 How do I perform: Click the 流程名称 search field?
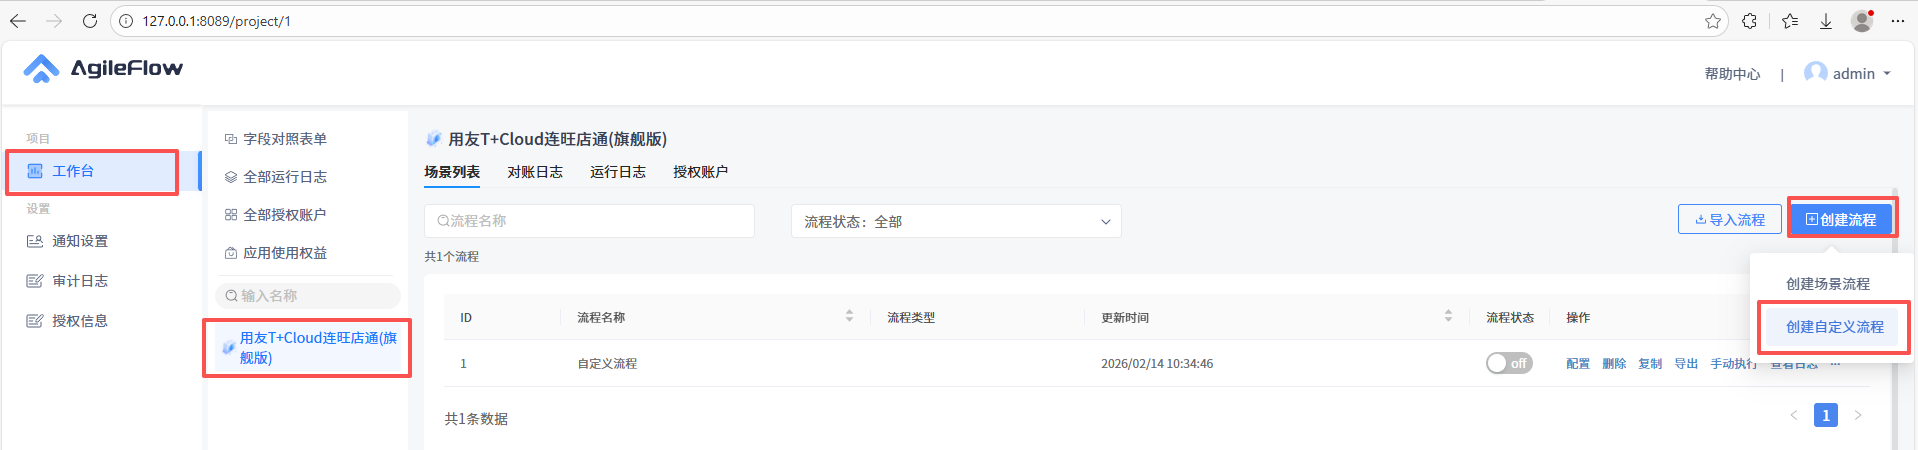point(590,221)
